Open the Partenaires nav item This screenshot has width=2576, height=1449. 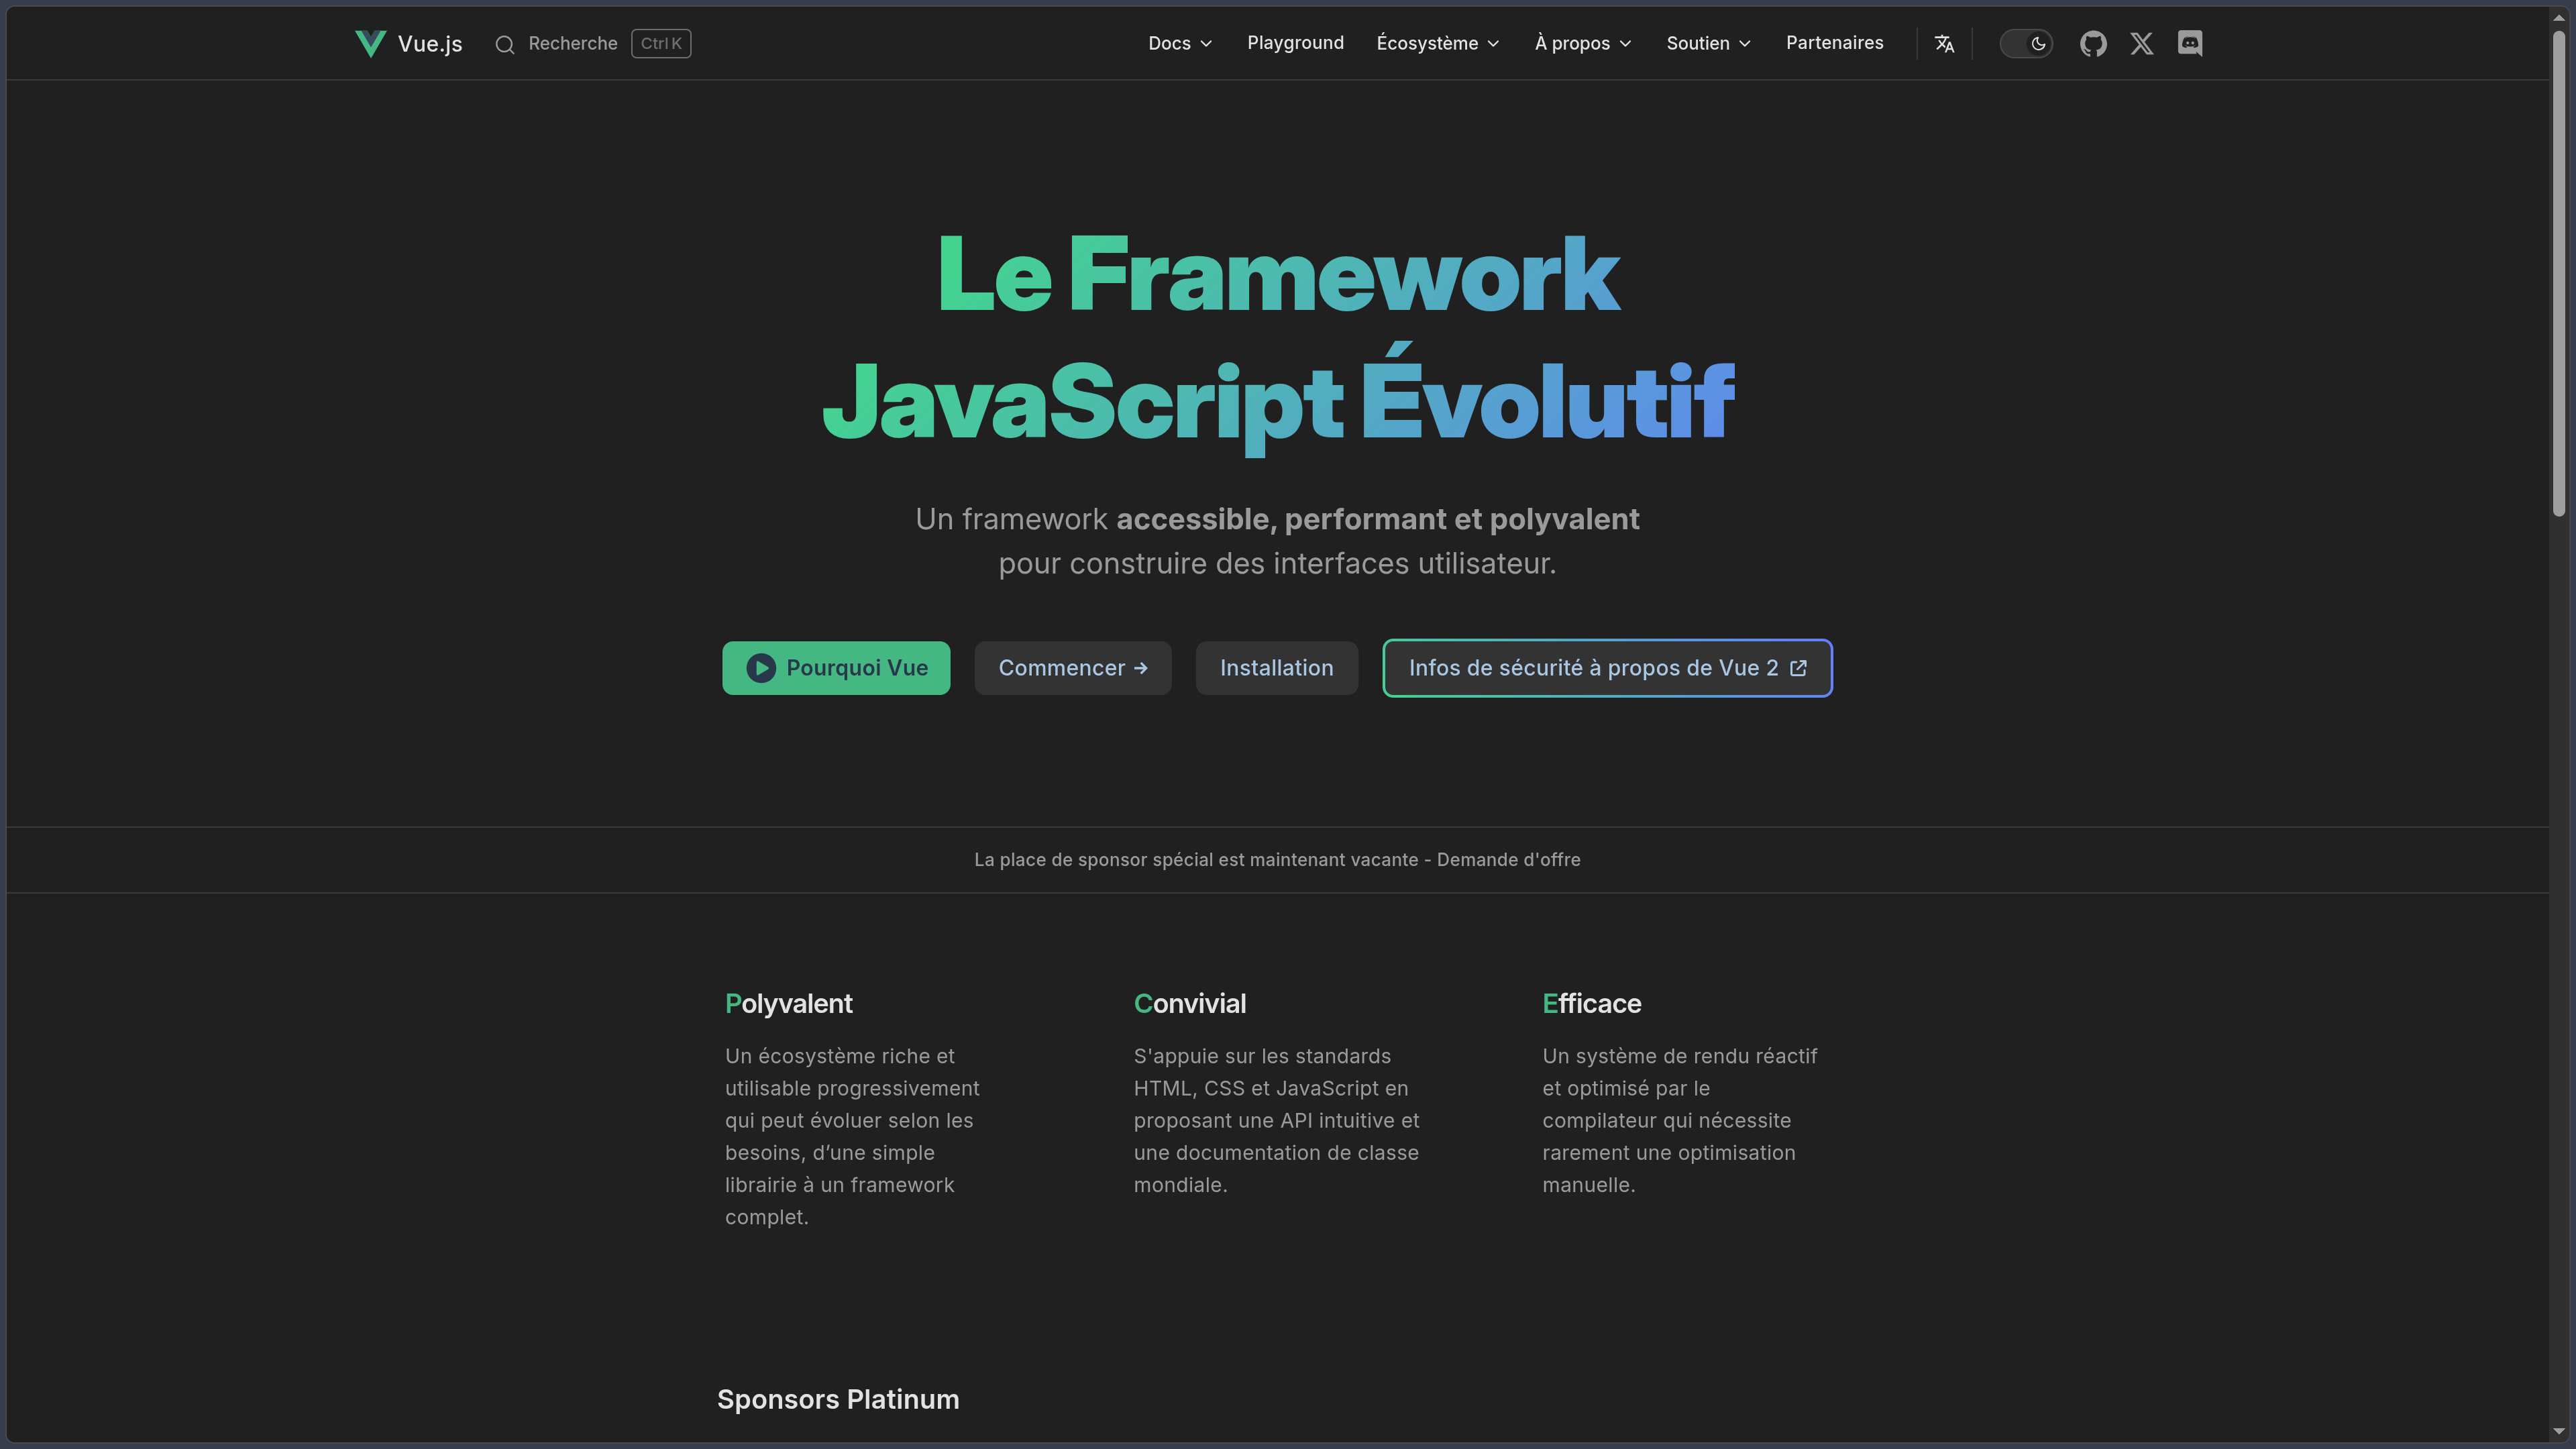pyautogui.click(x=1834, y=43)
